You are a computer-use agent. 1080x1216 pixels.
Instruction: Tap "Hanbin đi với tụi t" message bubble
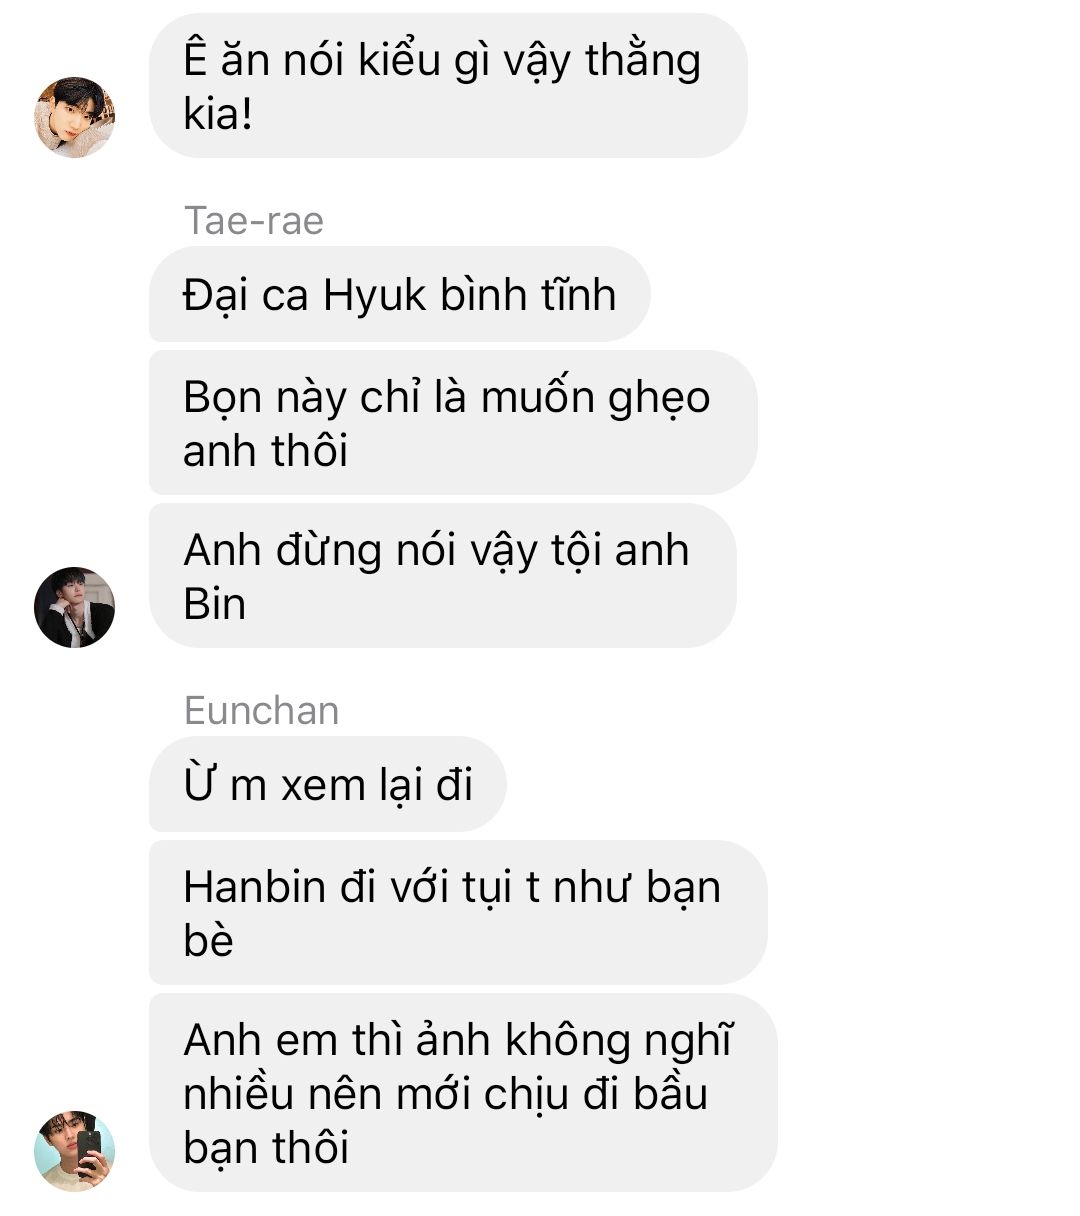click(x=458, y=913)
